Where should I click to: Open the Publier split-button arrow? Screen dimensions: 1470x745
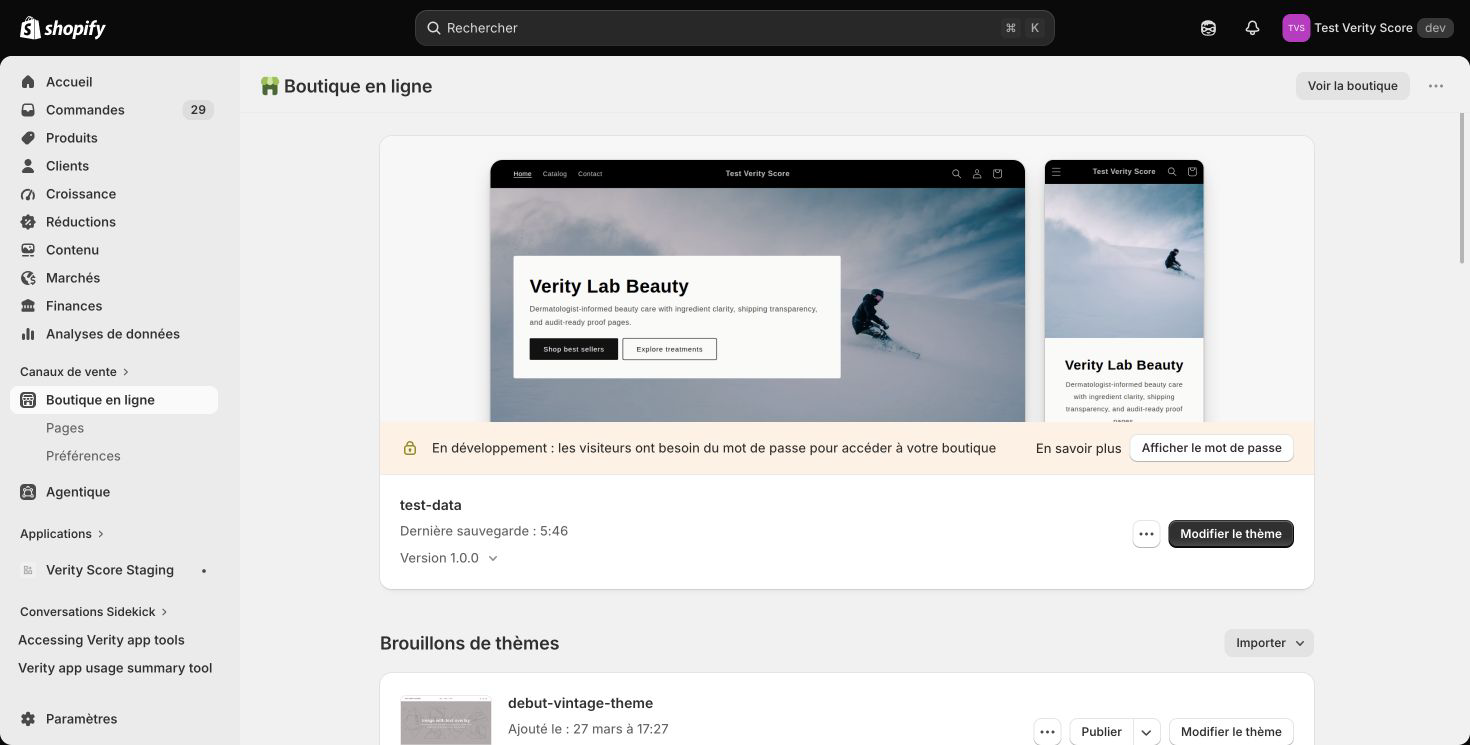[x=1146, y=732]
